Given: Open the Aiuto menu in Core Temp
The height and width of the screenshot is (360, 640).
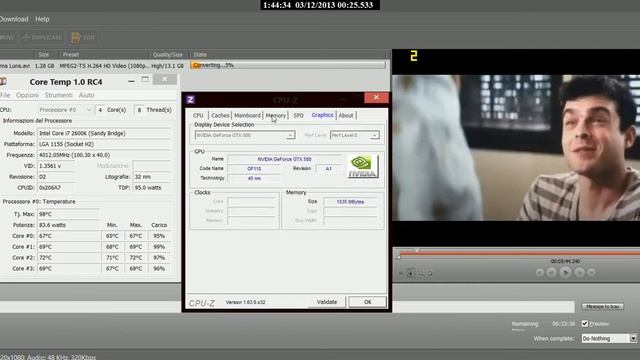Looking at the screenshot, I should tap(86, 95).
